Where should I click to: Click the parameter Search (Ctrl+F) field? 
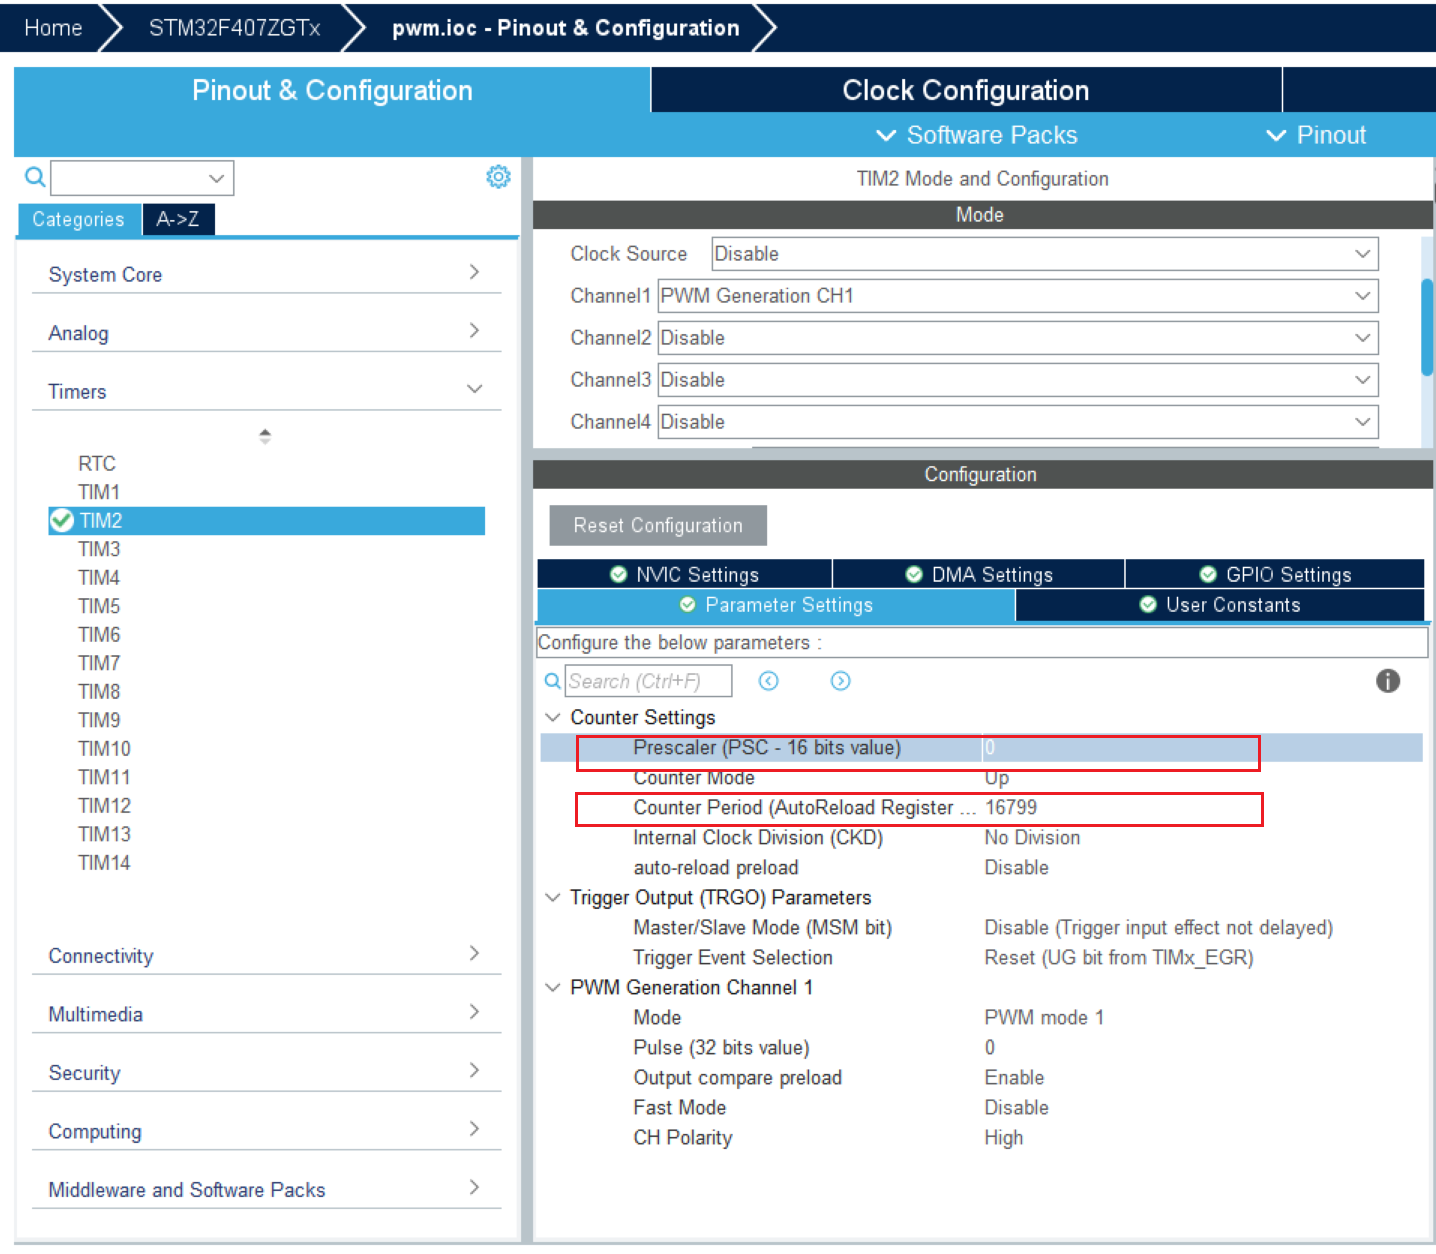tap(648, 681)
